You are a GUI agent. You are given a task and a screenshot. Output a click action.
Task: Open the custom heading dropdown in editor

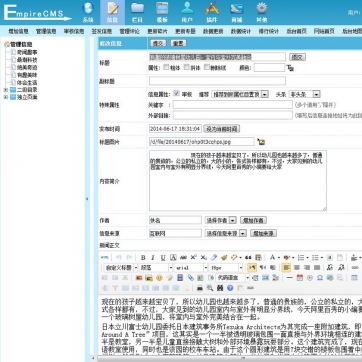(x=121, y=268)
